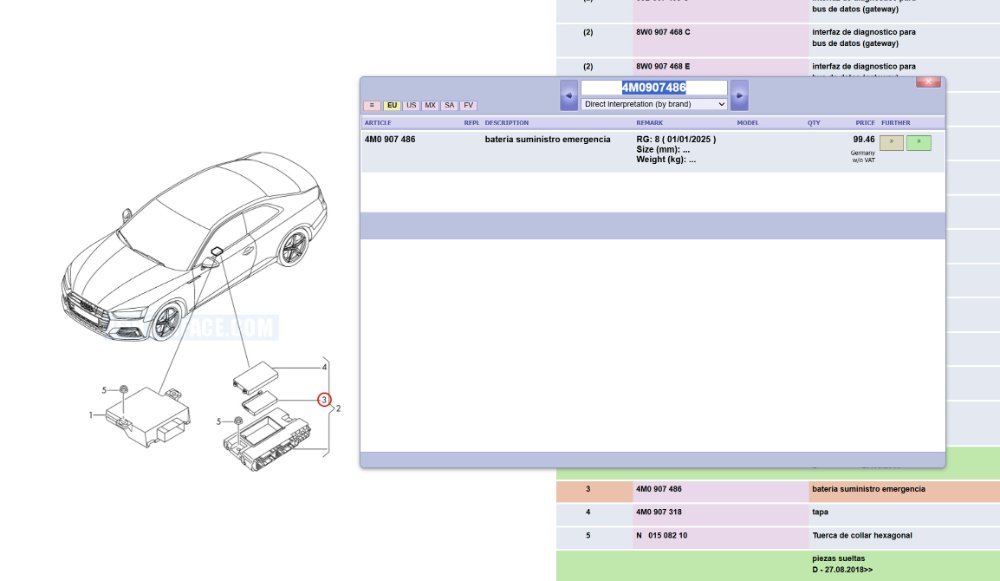Go to the previous article with the left arrow
Viewport: 1000px width, 581px height.
tap(569, 96)
